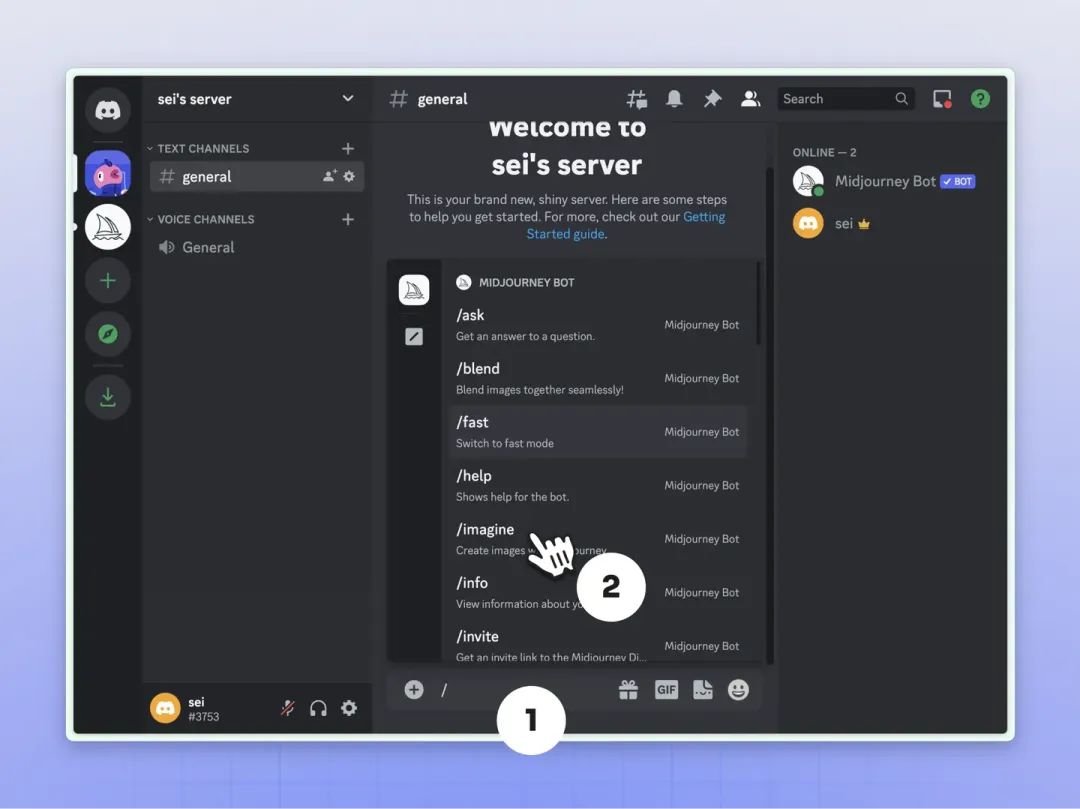Screen dimensions: 1080x809
Task: Click the message attachment plus button
Action: point(414,689)
